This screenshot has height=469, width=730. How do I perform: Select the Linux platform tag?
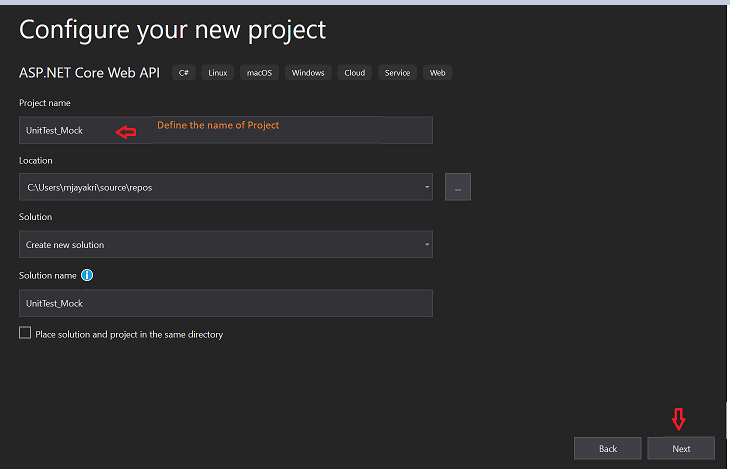pyautogui.click(x=217, y=73)
